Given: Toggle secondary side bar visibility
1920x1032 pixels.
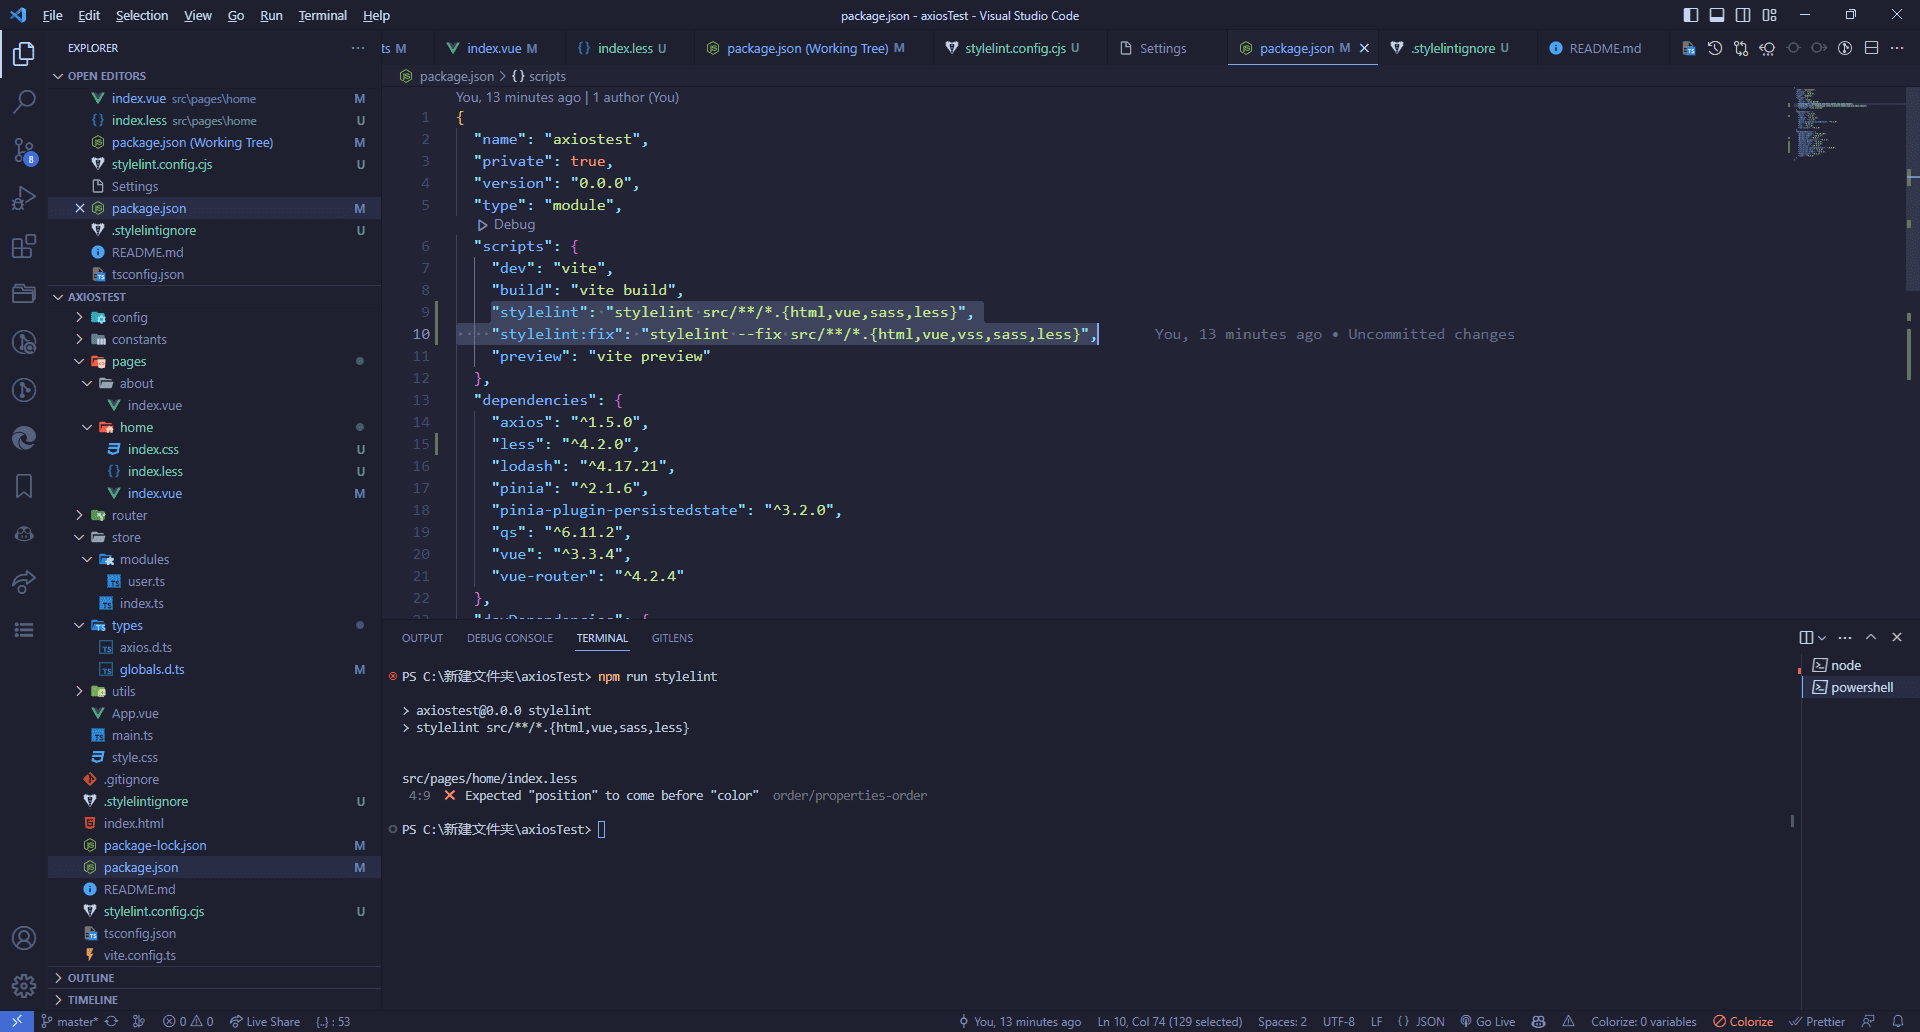Looking at the screenshot, I should 1743,15.
